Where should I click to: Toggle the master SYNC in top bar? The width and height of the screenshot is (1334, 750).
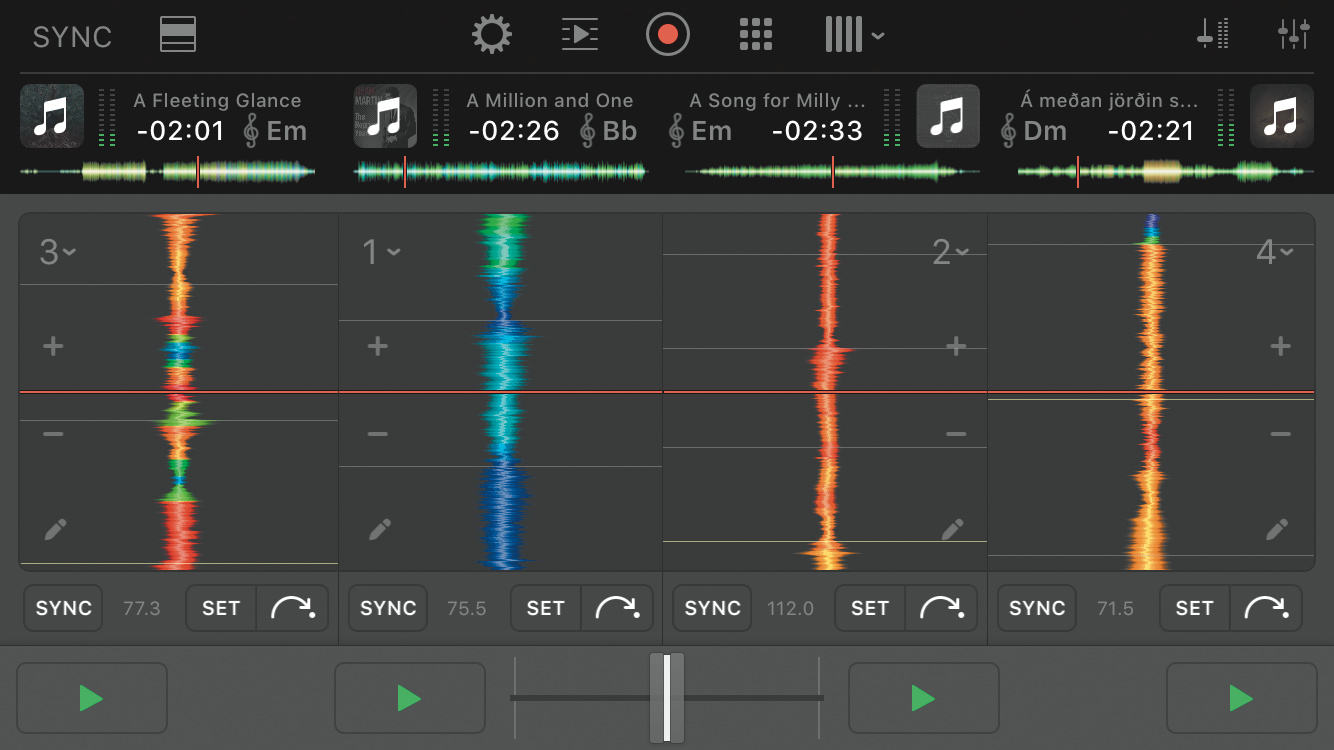click(72, 37)
